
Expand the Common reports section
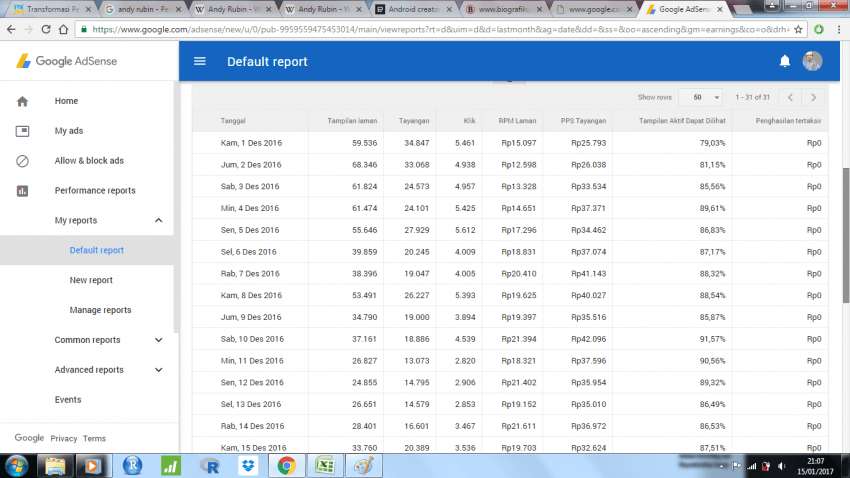click(158, 340)
